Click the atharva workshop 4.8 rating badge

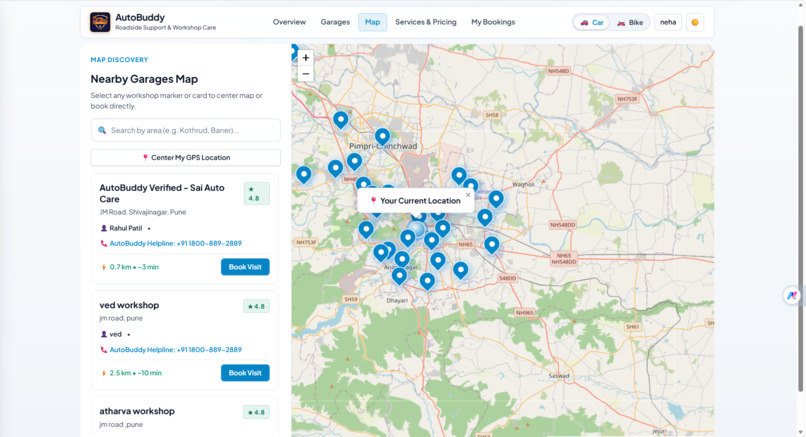point(257,412)
